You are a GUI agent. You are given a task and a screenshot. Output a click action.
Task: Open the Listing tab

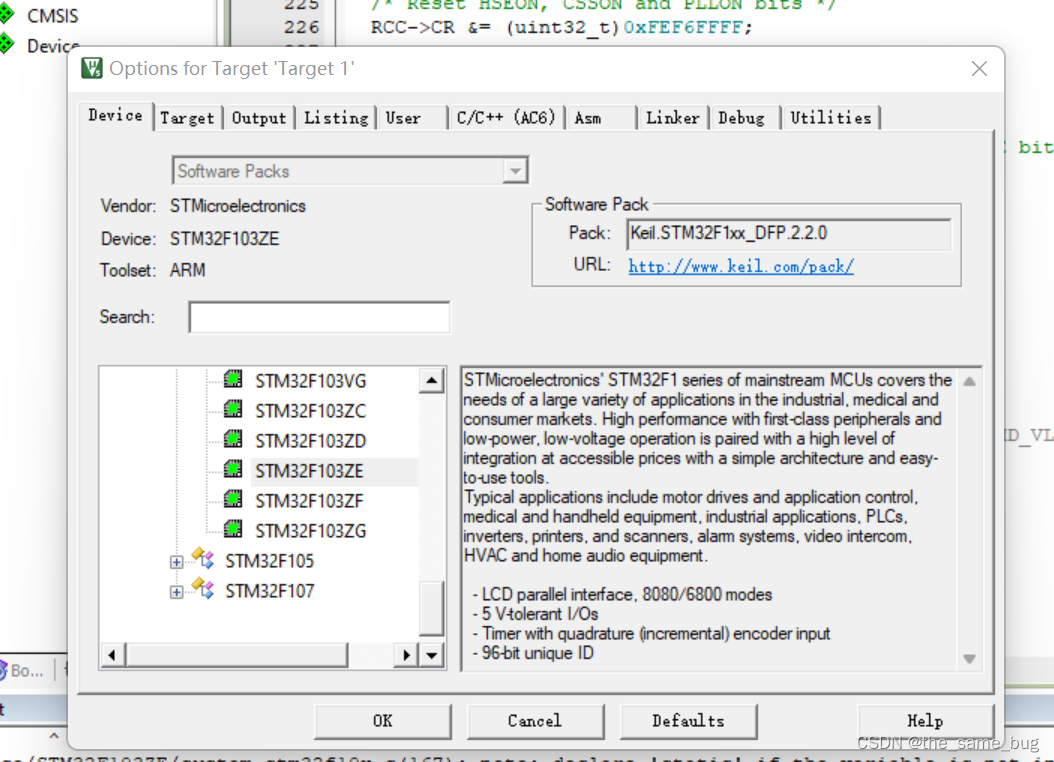pos(336,118)
